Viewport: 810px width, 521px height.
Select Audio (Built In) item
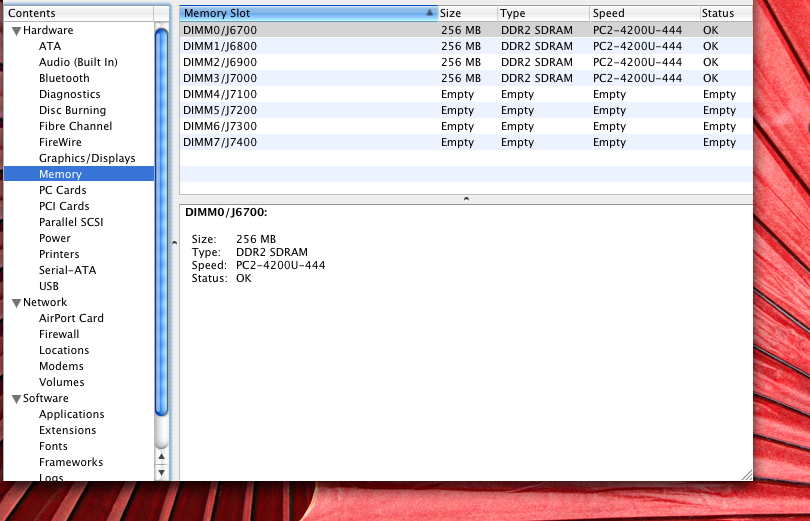tap(79, 62)
